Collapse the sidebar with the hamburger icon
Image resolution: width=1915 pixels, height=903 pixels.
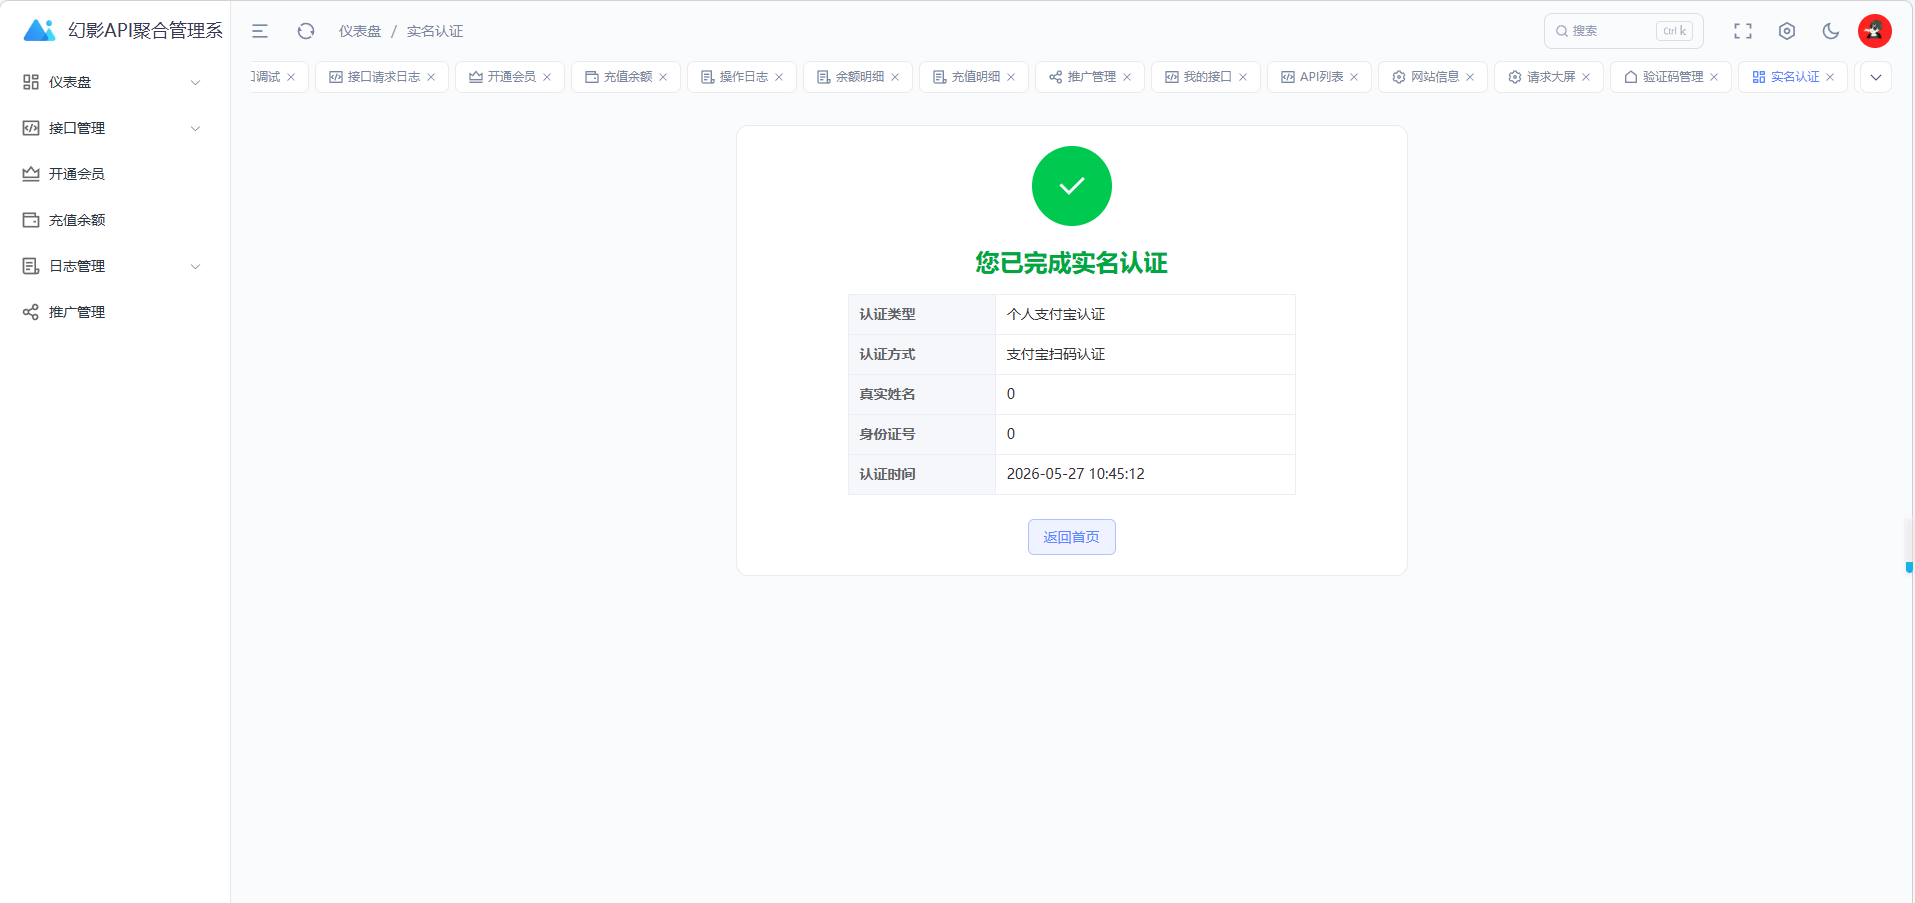(260, 31)
